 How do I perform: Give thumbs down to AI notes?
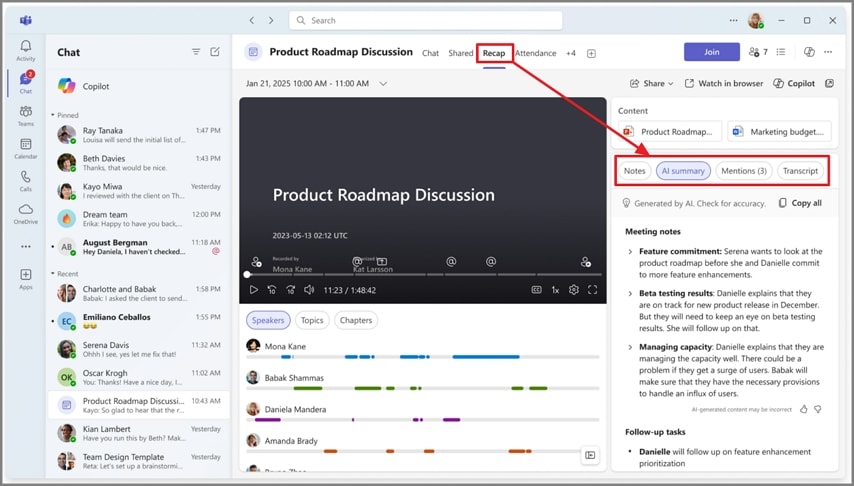coord(818,409)
